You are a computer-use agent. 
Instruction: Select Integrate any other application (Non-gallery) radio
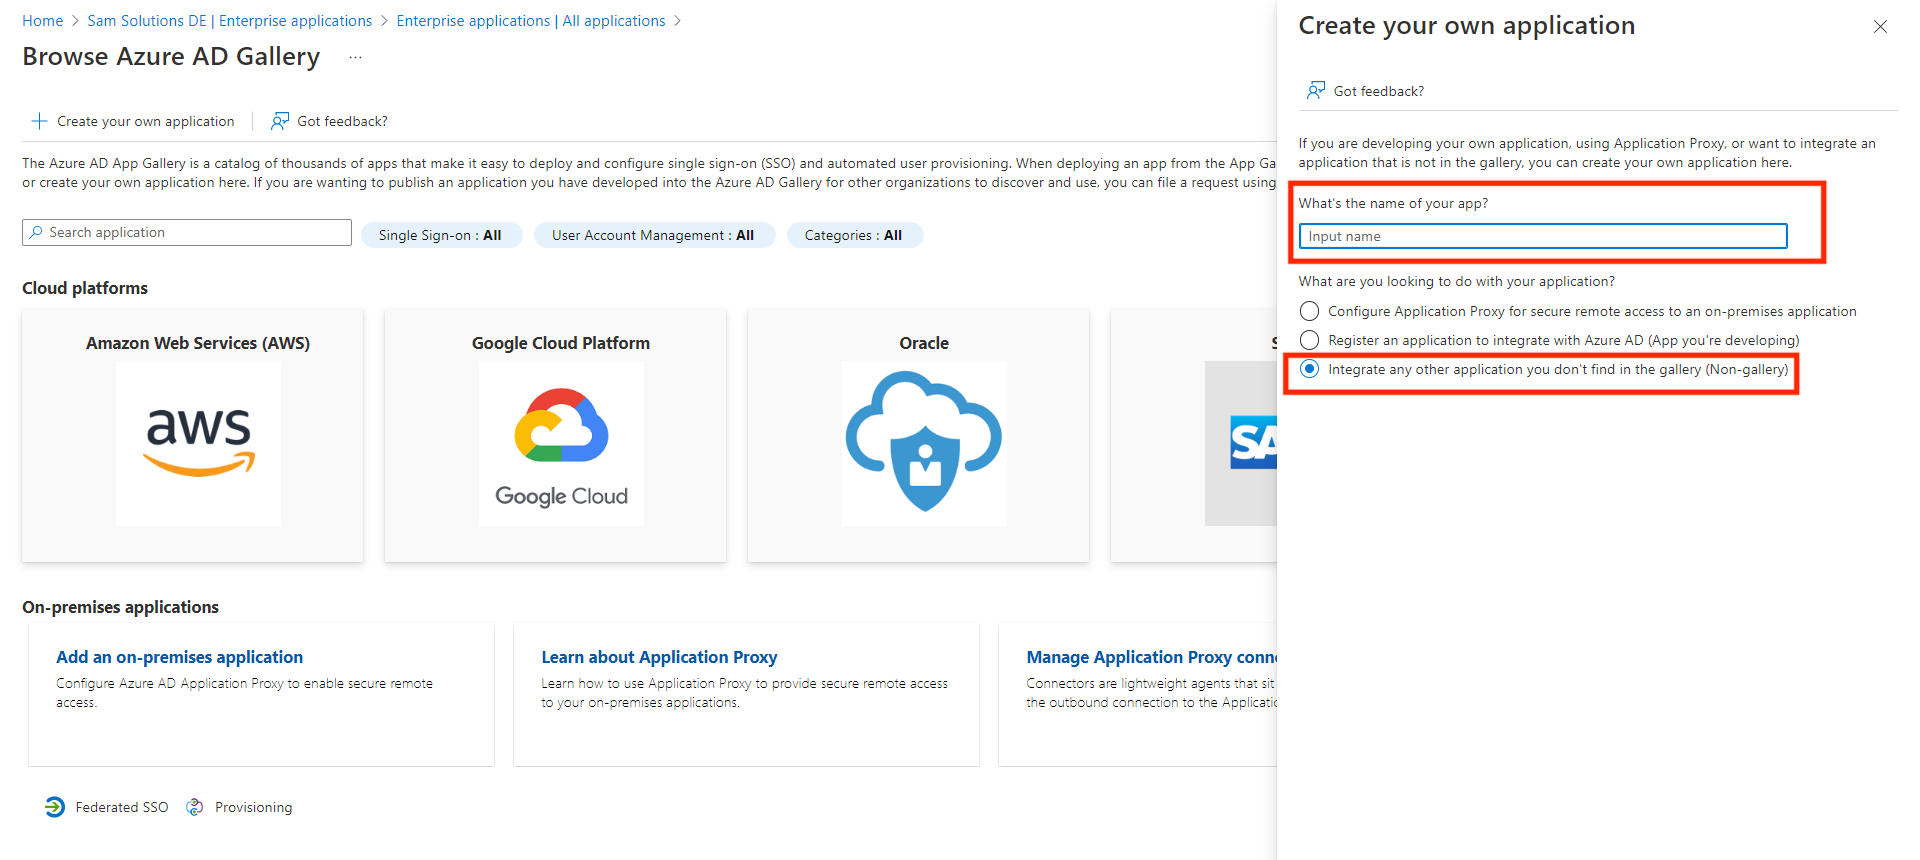pos(1309,369)
